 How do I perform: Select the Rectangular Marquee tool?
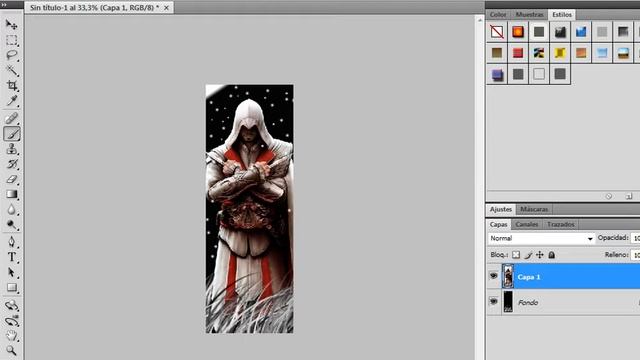[x=11, y=40]
